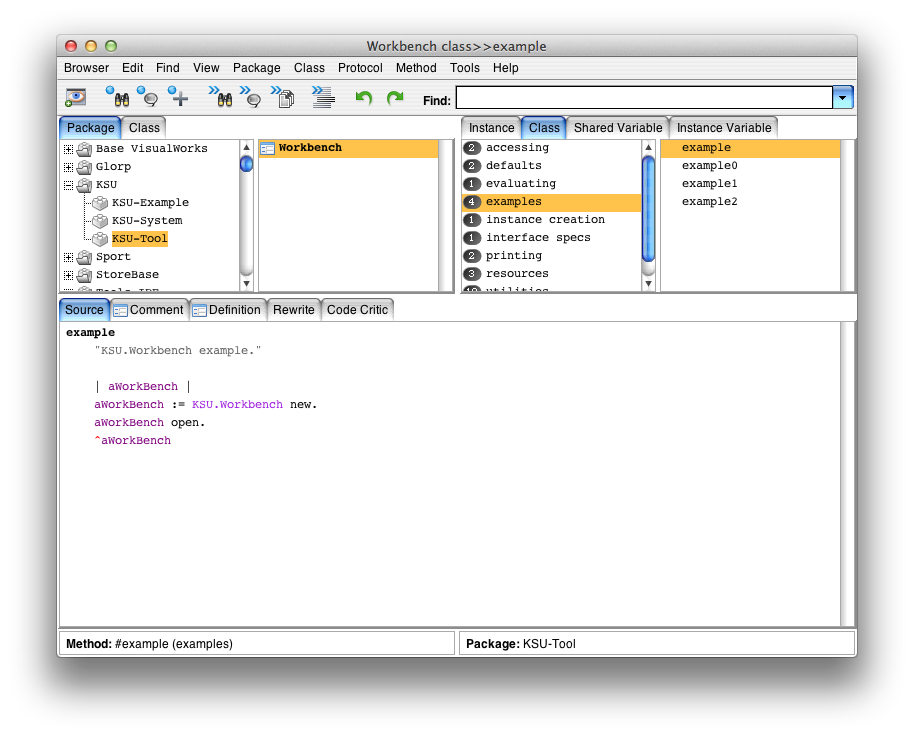The height and width of the screenshot is (736, 914).
Task: Select Class tab next to Instance tab
Action: coord(544,128)
